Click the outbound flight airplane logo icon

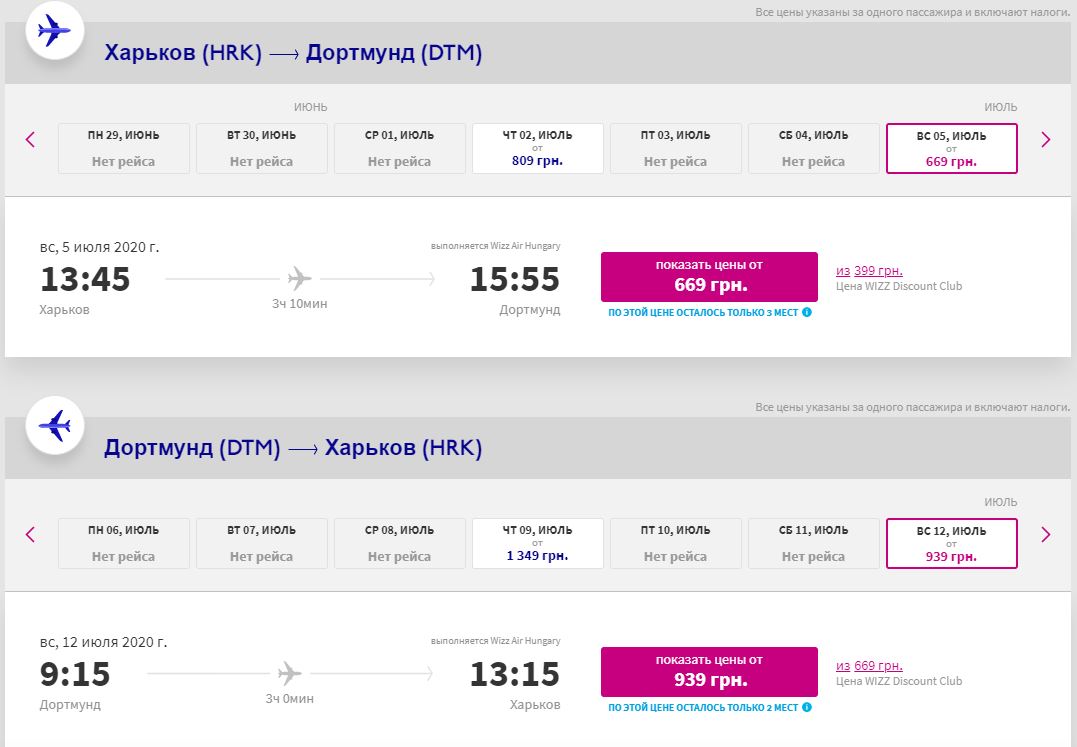(54, 30)
